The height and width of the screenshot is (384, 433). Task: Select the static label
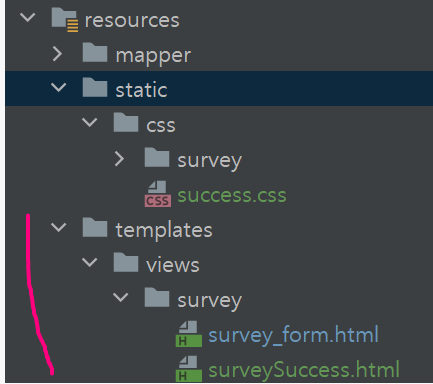point(141,90)
